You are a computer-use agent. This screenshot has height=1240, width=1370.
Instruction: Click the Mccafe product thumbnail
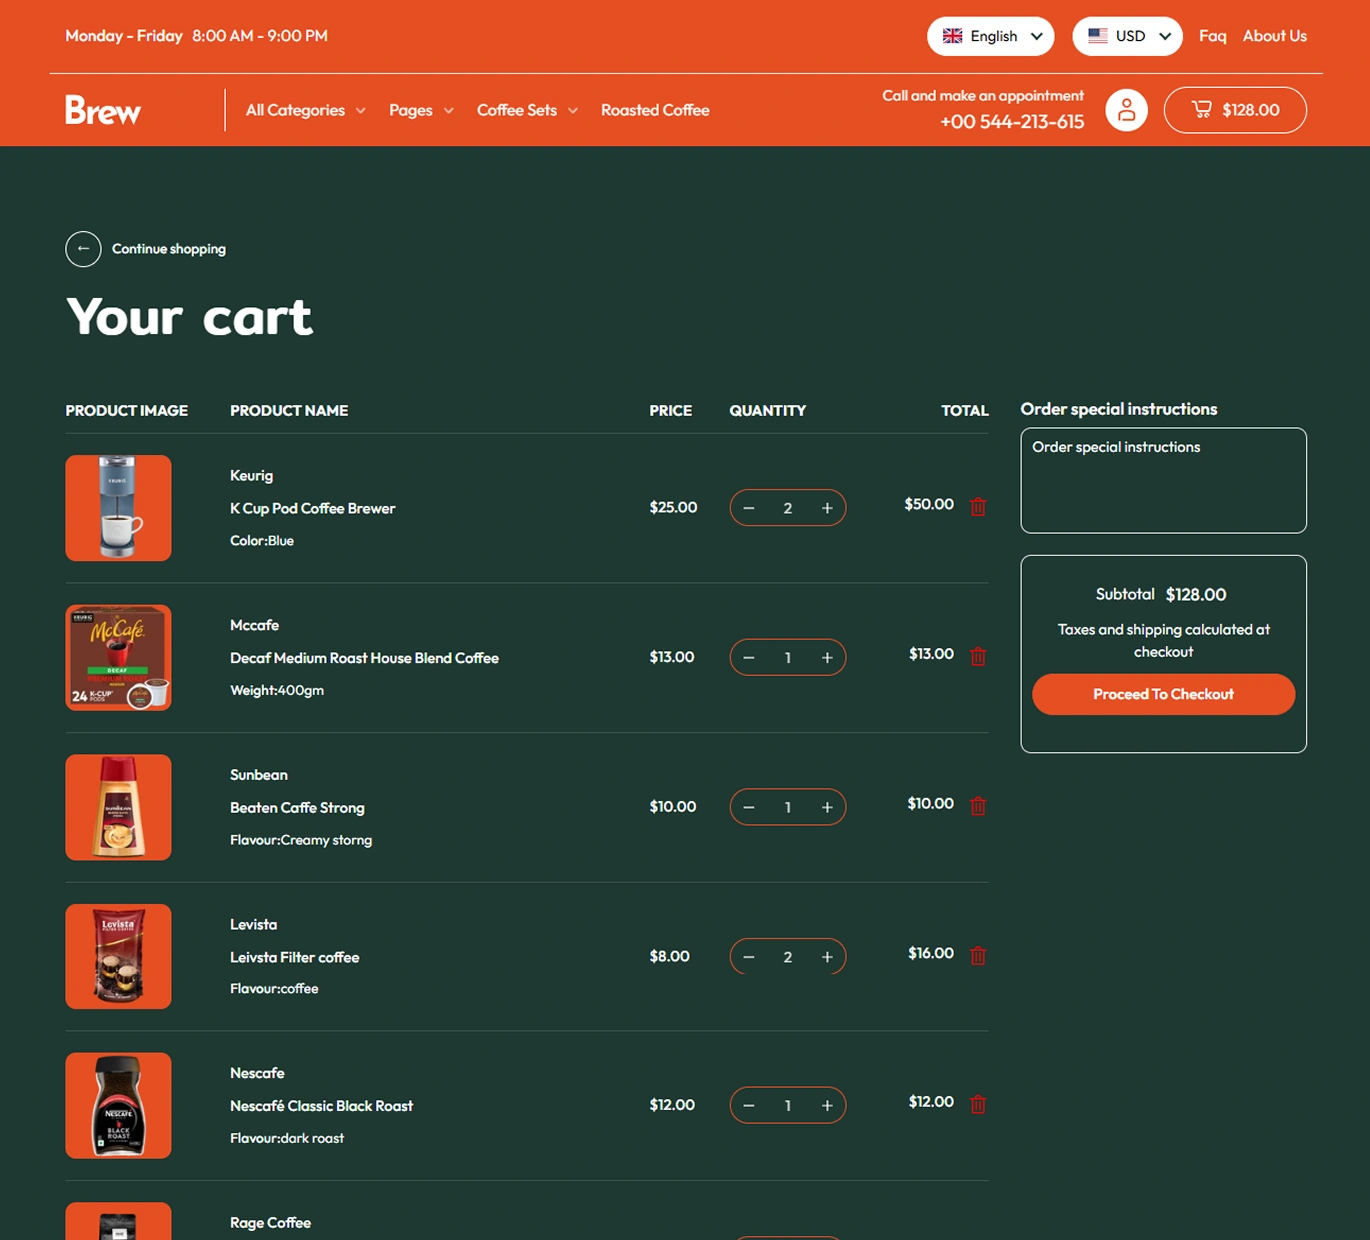tap(118, 658)
